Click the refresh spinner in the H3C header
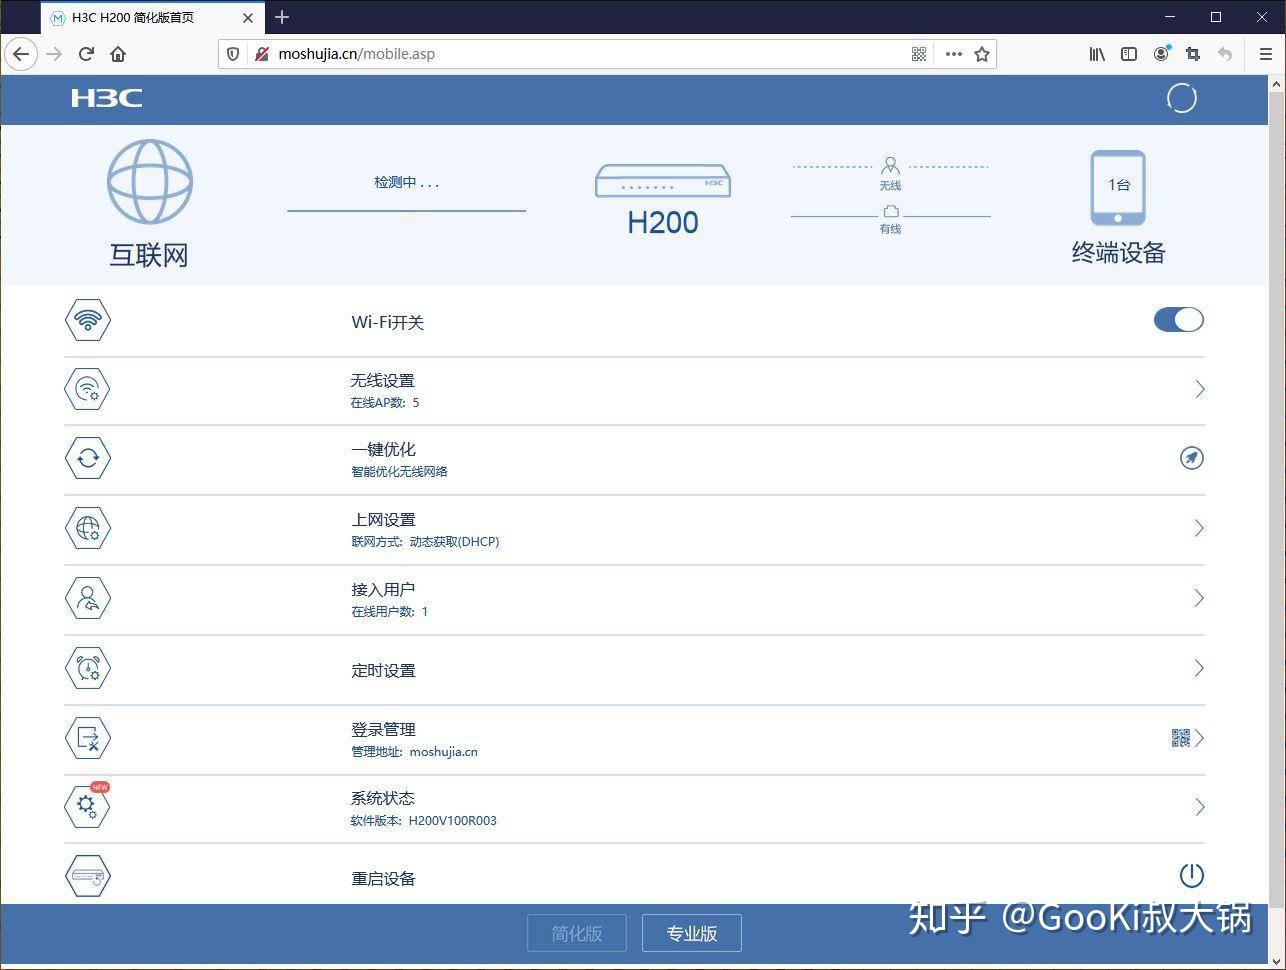 1181,98
